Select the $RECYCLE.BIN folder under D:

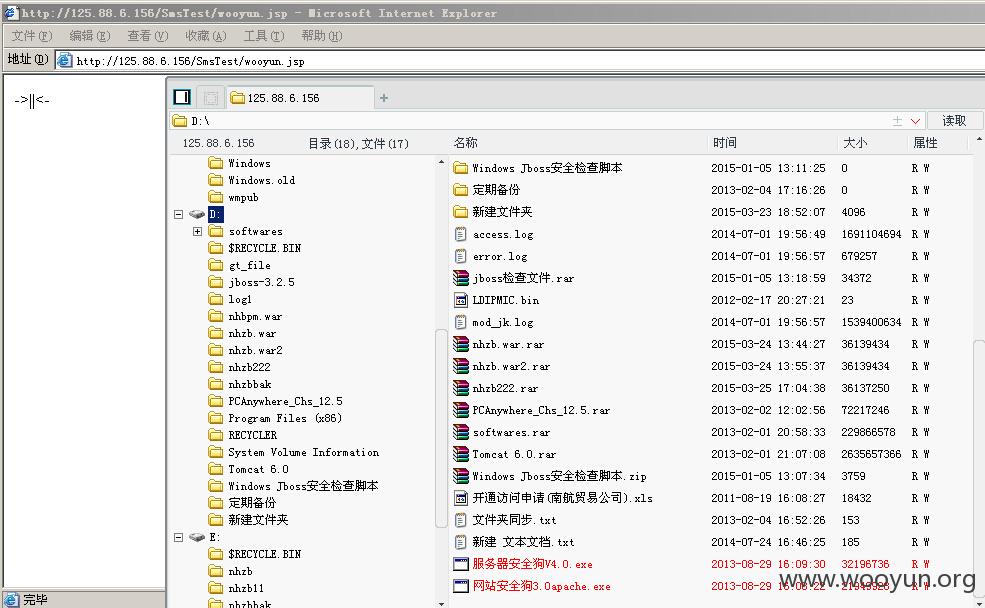(x=264, y=248)
